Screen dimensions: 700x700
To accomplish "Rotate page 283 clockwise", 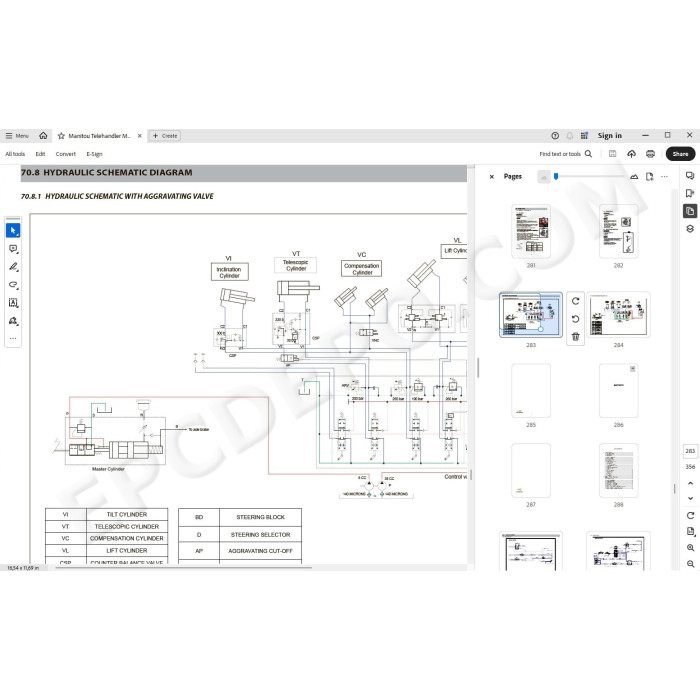I will 575,301.
